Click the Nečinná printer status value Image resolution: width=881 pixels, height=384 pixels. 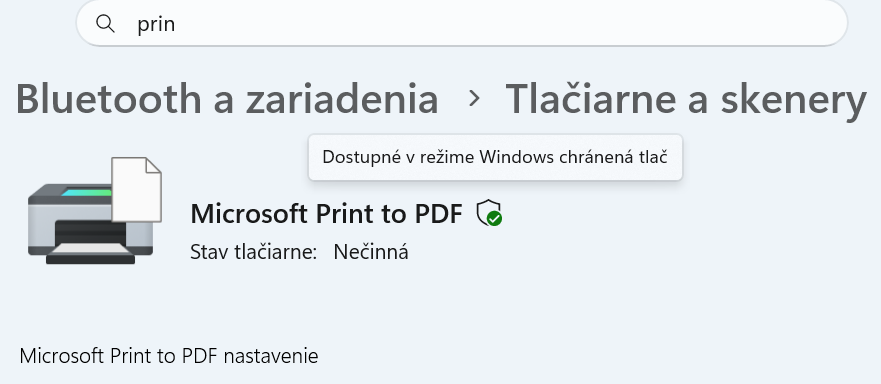point(371,251)
